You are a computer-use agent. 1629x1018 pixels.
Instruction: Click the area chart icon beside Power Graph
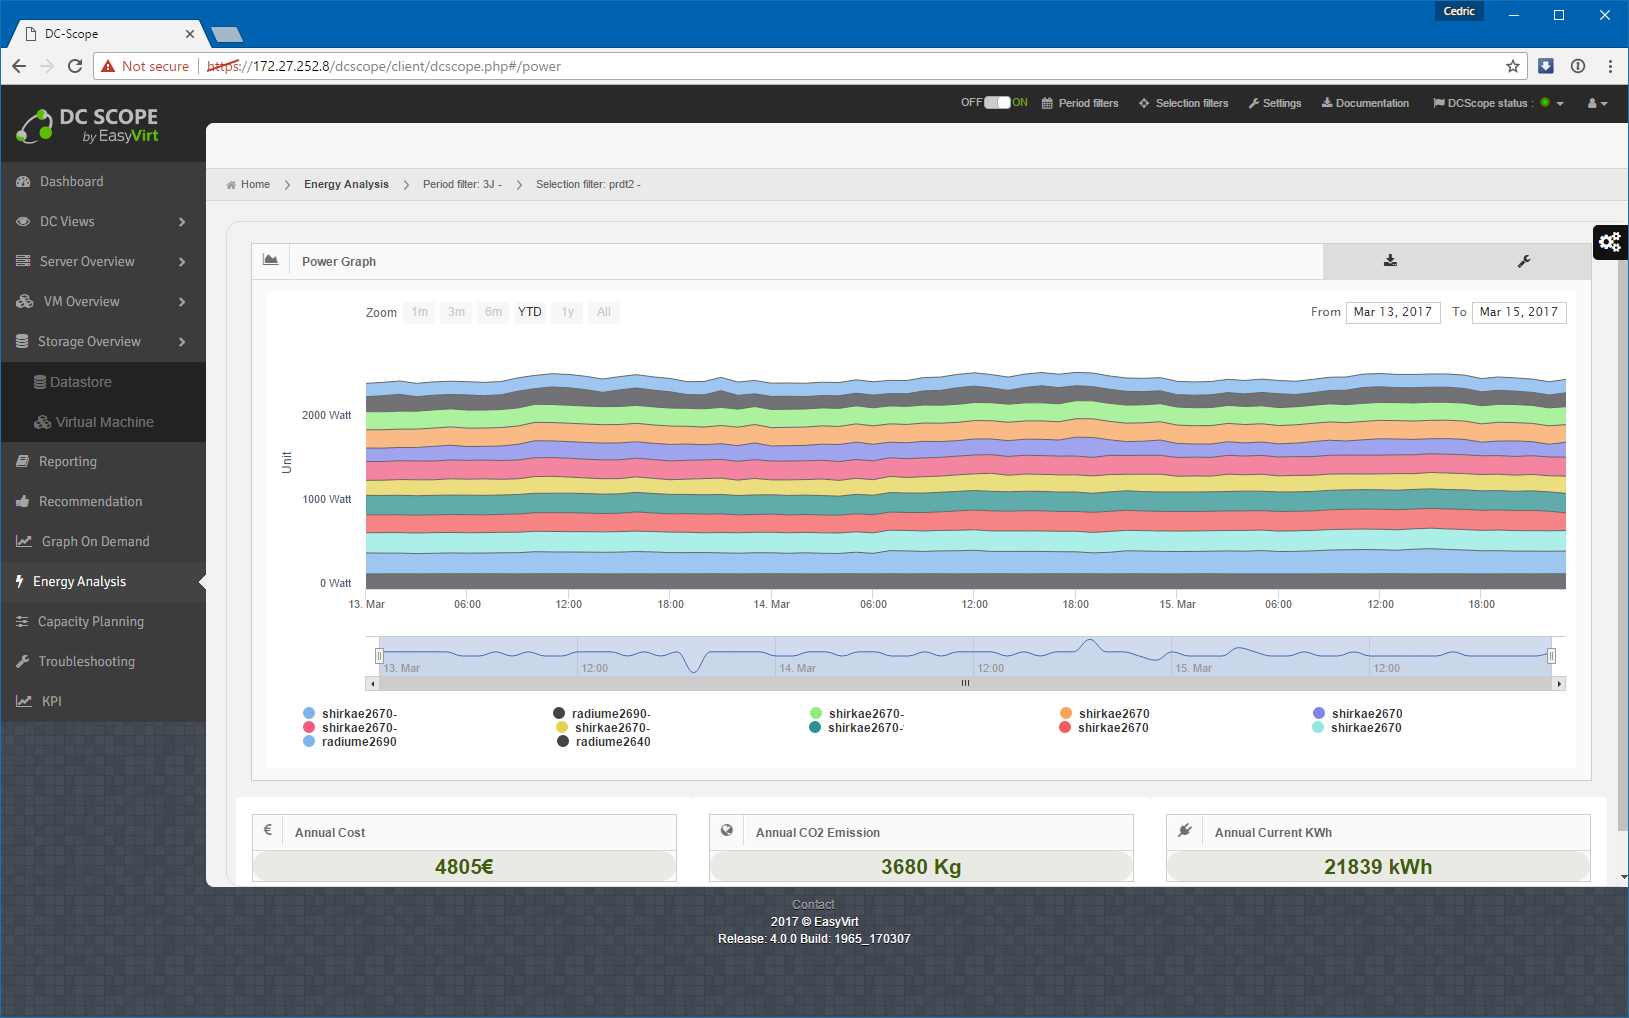[x=270, y=260]
